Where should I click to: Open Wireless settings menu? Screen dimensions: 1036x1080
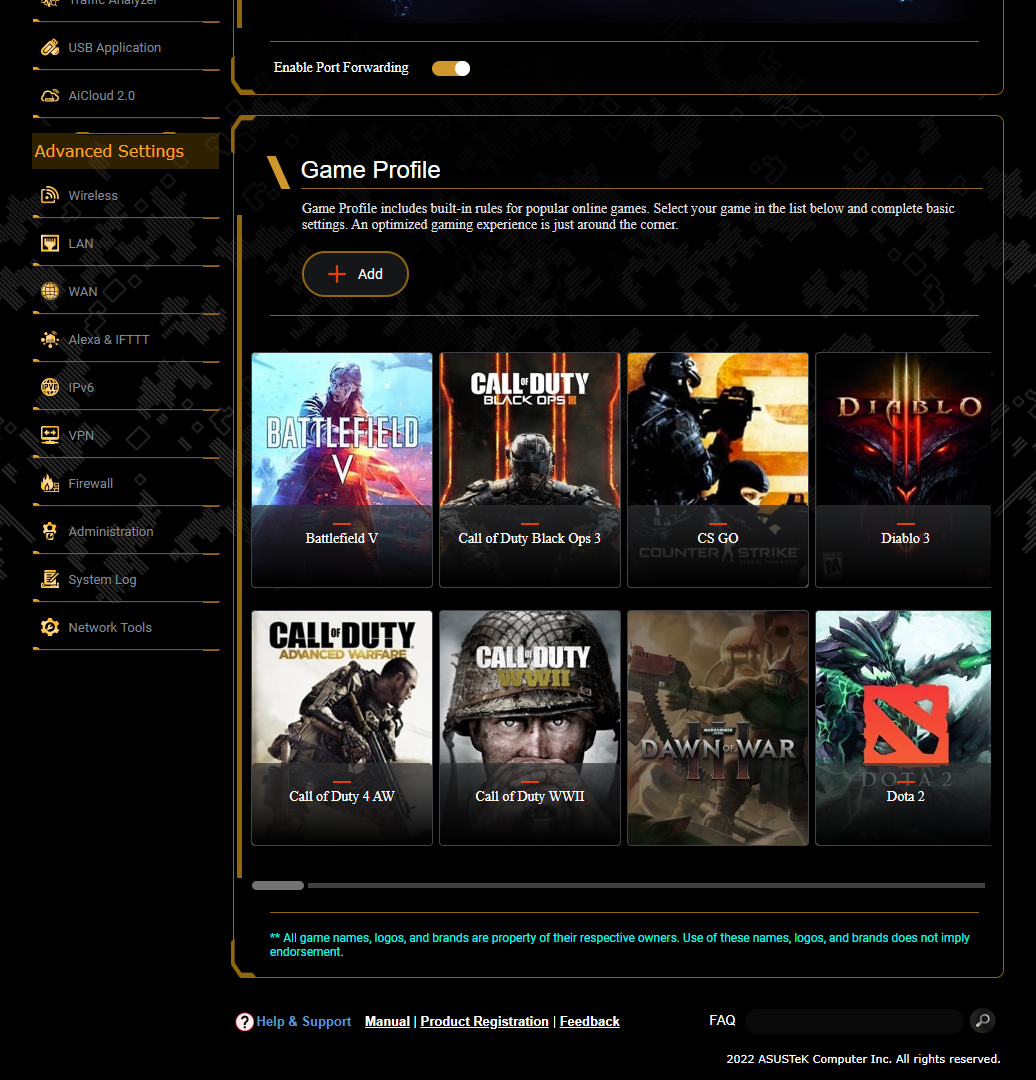click(126, 196)
